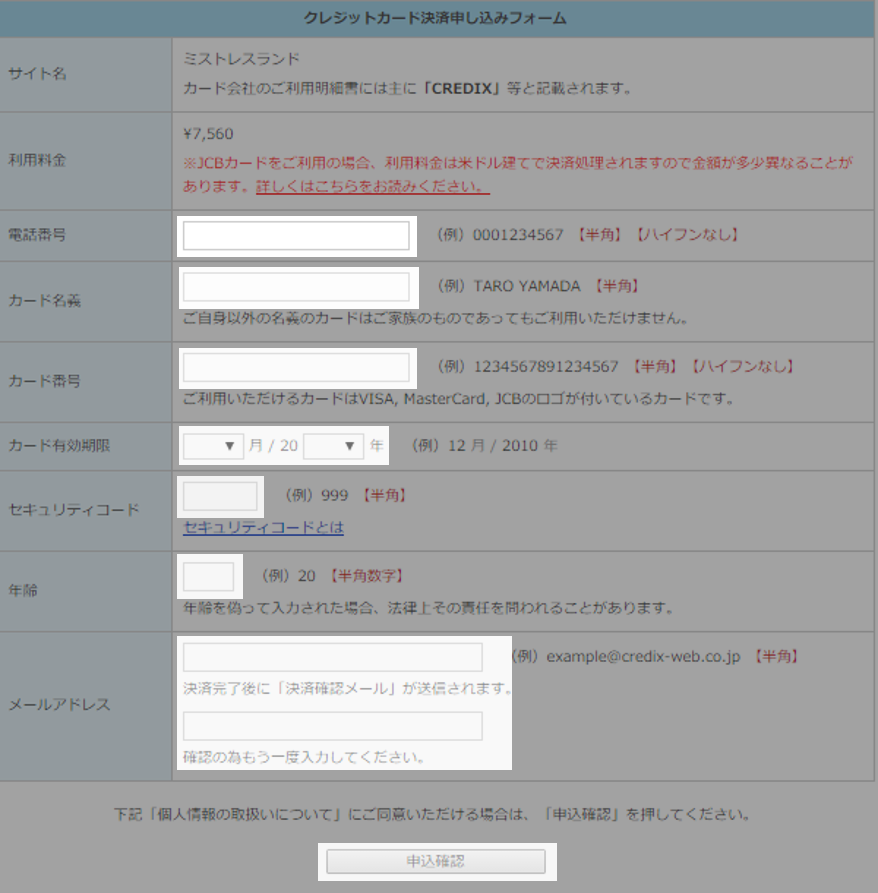878x893 pixels.
Task: Expand the expiry year dropdown after 20
Action: pyautogui.click(x=333, y=446)
